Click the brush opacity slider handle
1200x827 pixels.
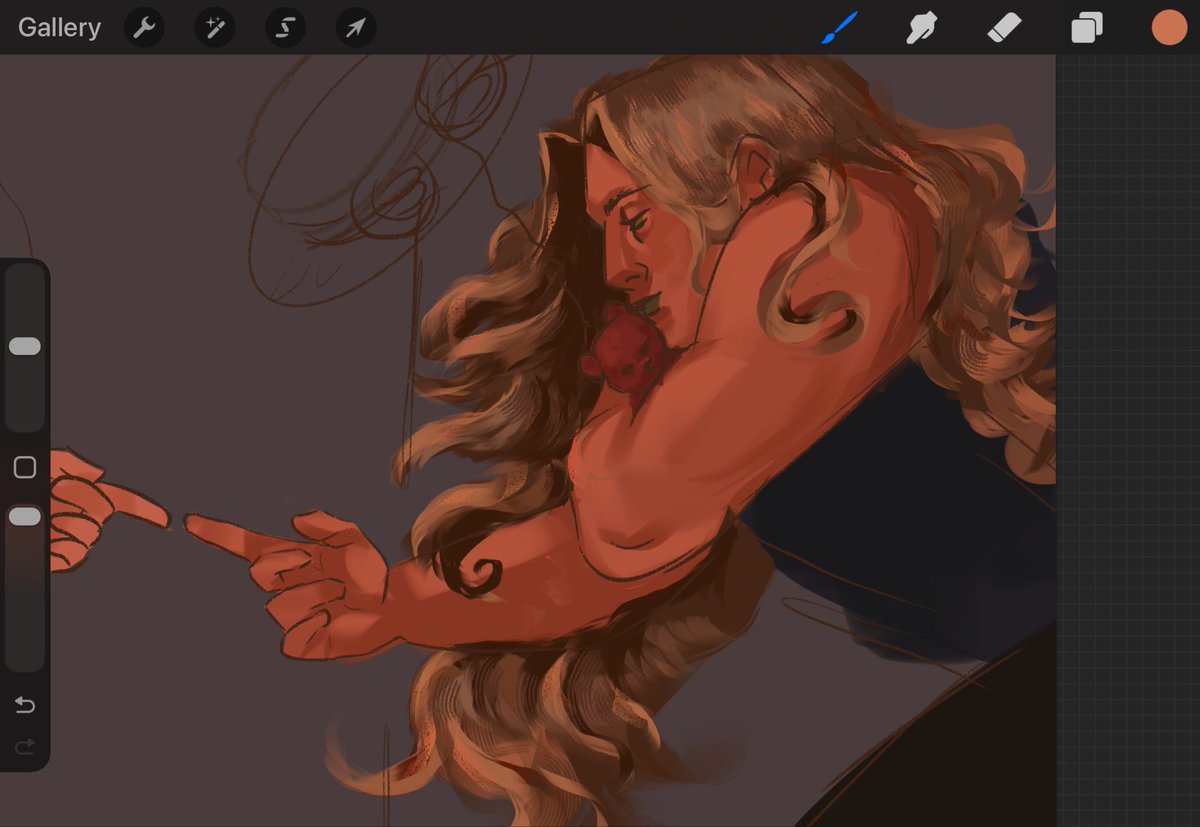[x=25, y=516]
